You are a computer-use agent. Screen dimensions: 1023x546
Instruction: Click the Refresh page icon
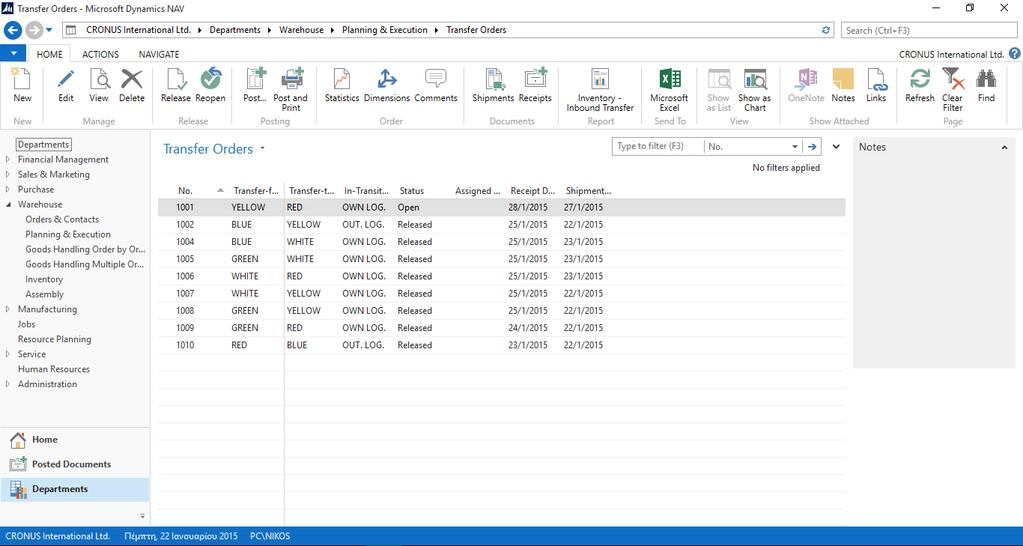click(920, 79)
